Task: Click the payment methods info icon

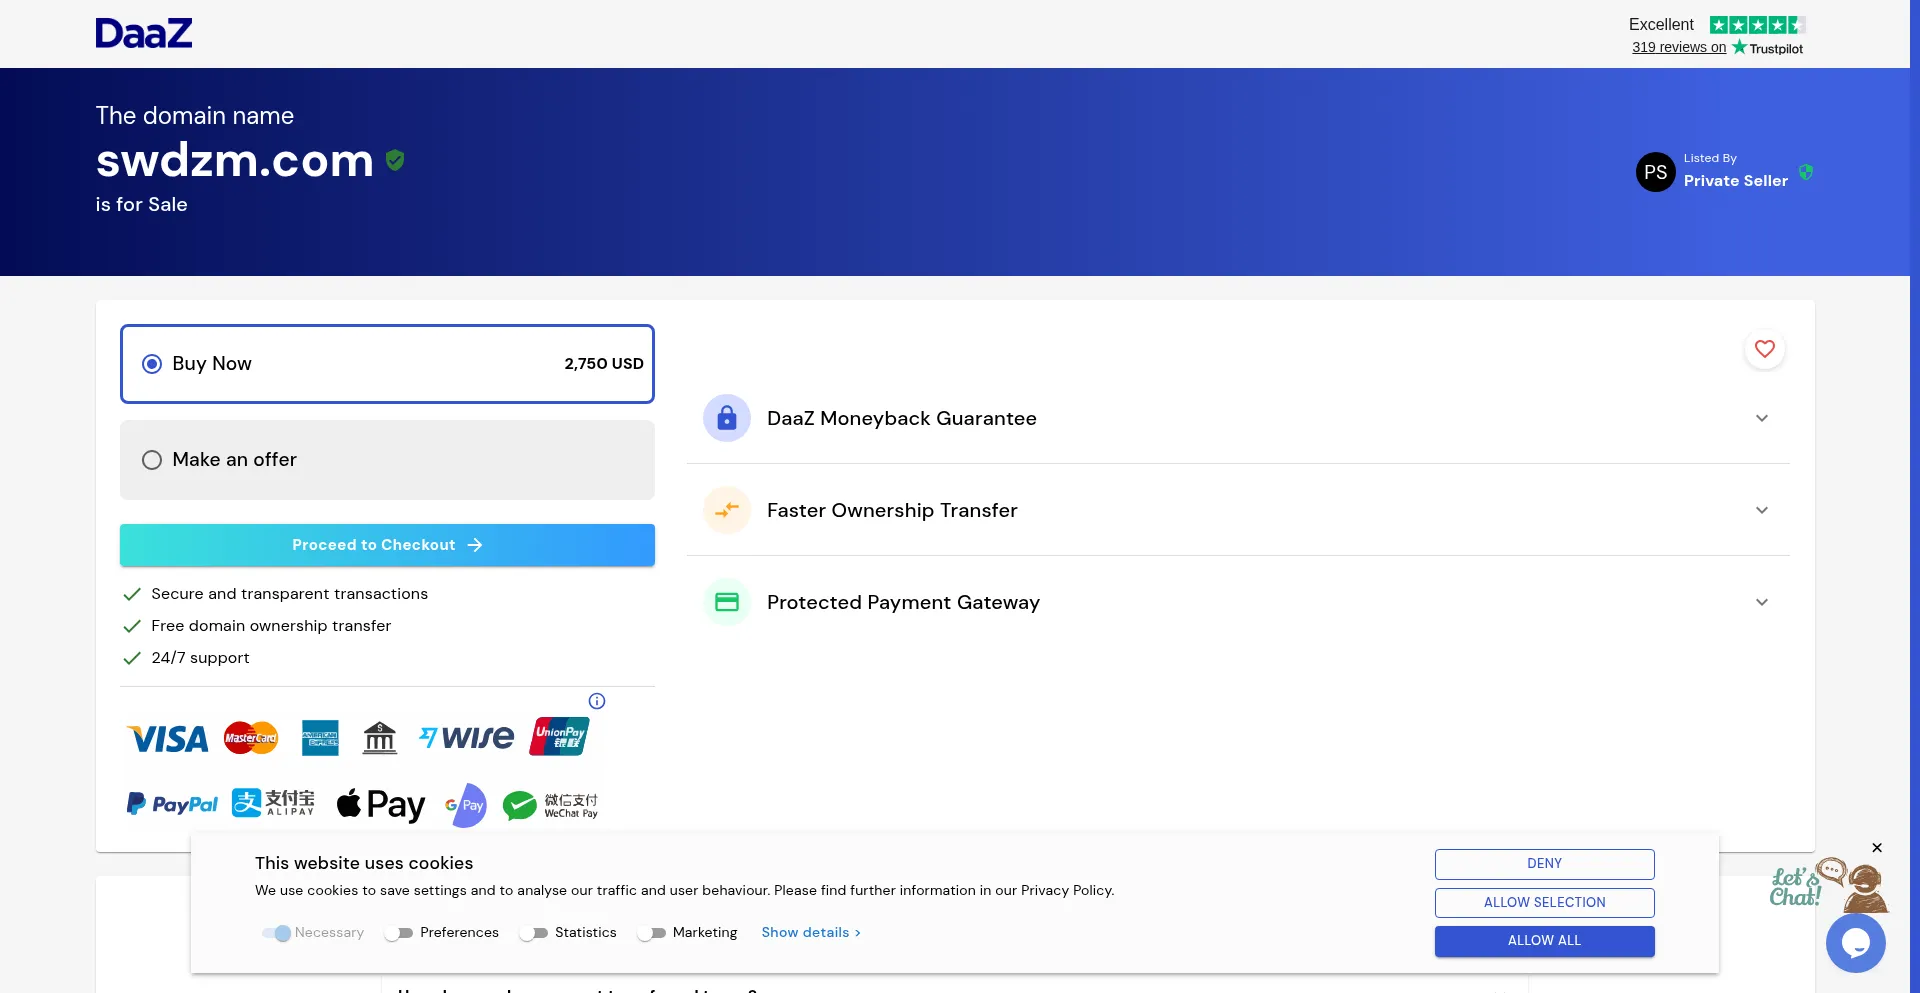Action: tap(597, 701)
